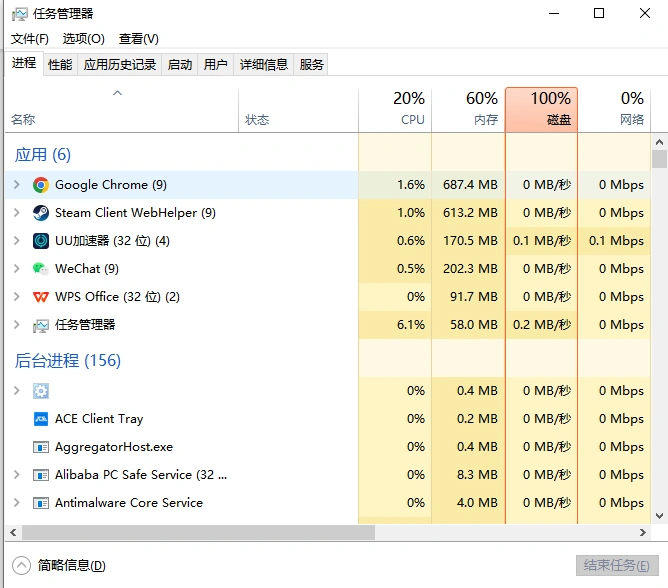Click the 任务管理器 process icon
The width and height of the screenshot is (668, 588).
[41, 325]
